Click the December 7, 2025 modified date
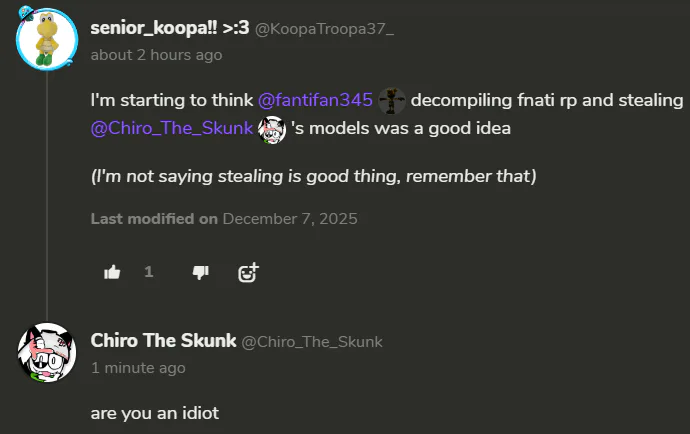 pyautogui.click(x=289, y=219)
